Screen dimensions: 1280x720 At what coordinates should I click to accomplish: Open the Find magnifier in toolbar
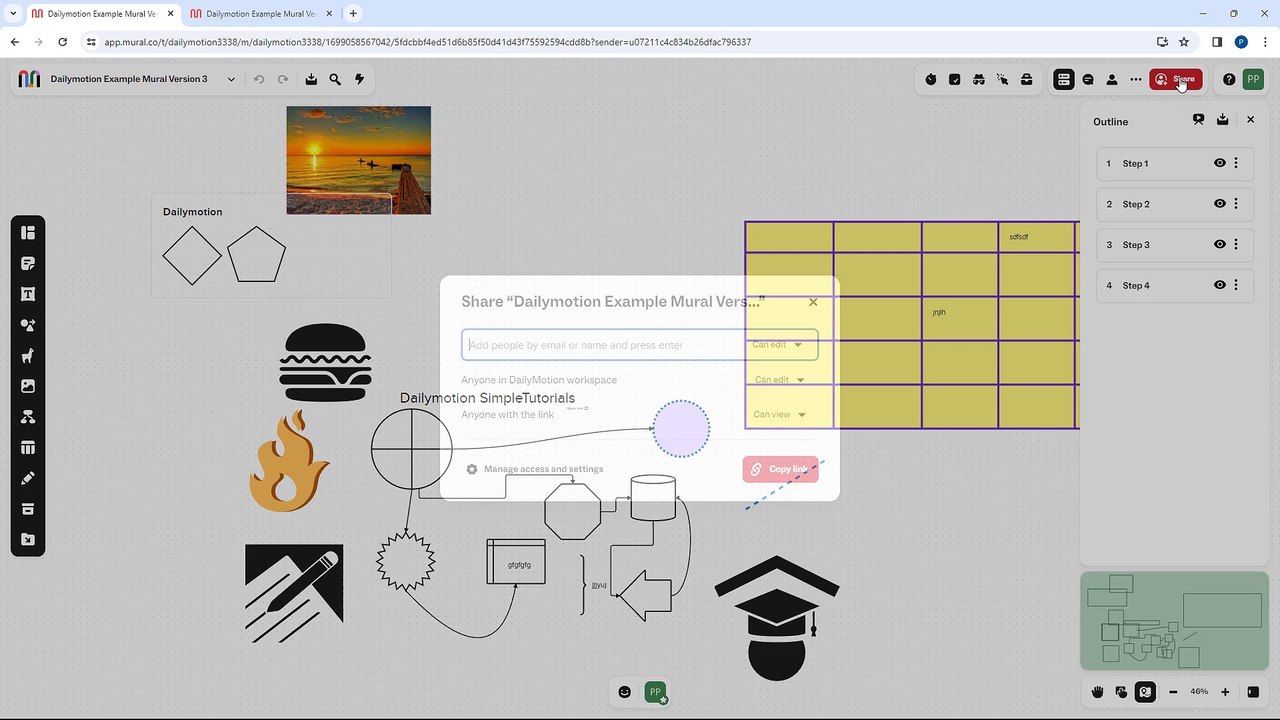click(x=335, y=79)
